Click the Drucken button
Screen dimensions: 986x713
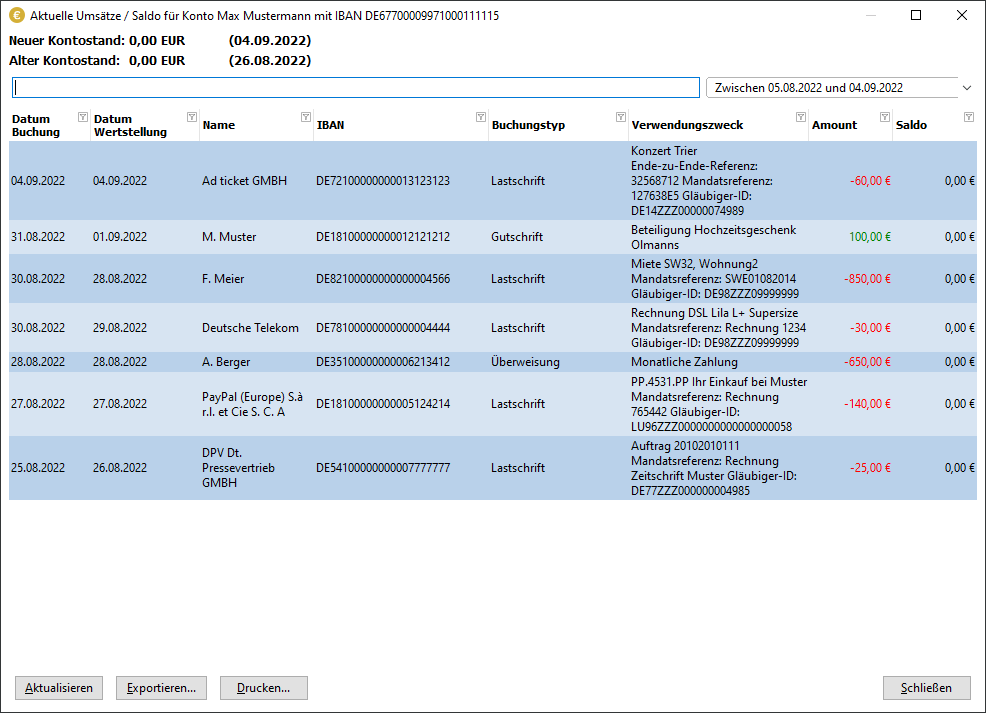(263, 688)
